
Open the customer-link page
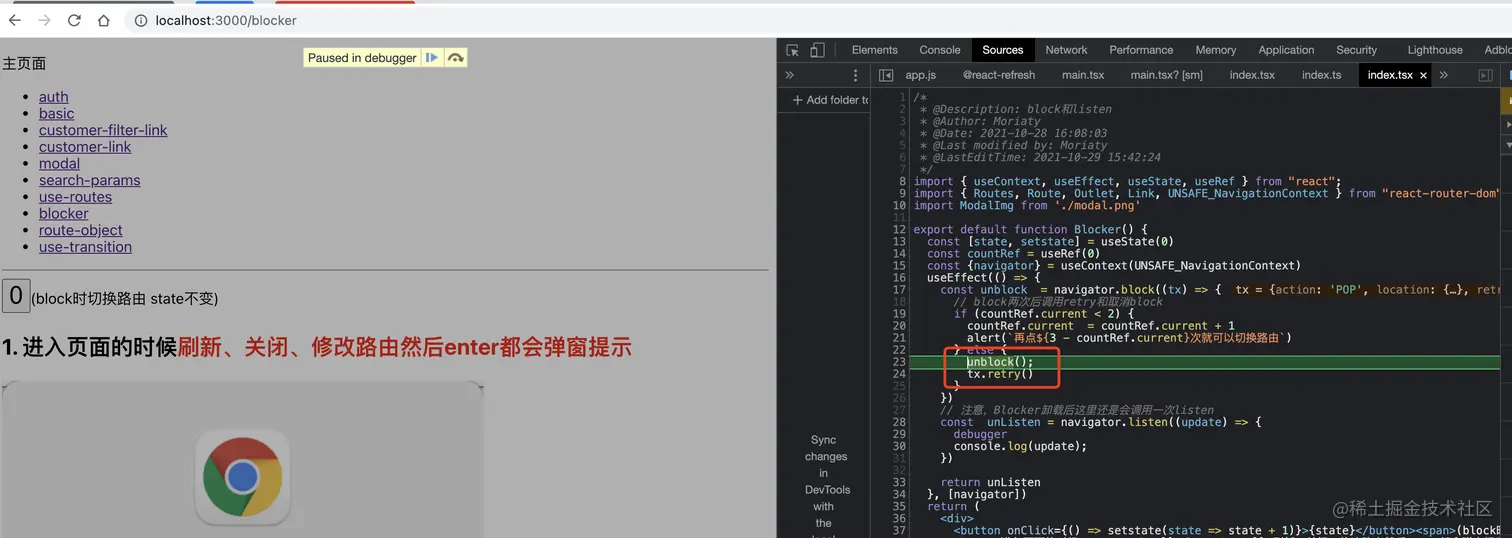[x=85, y=147]
